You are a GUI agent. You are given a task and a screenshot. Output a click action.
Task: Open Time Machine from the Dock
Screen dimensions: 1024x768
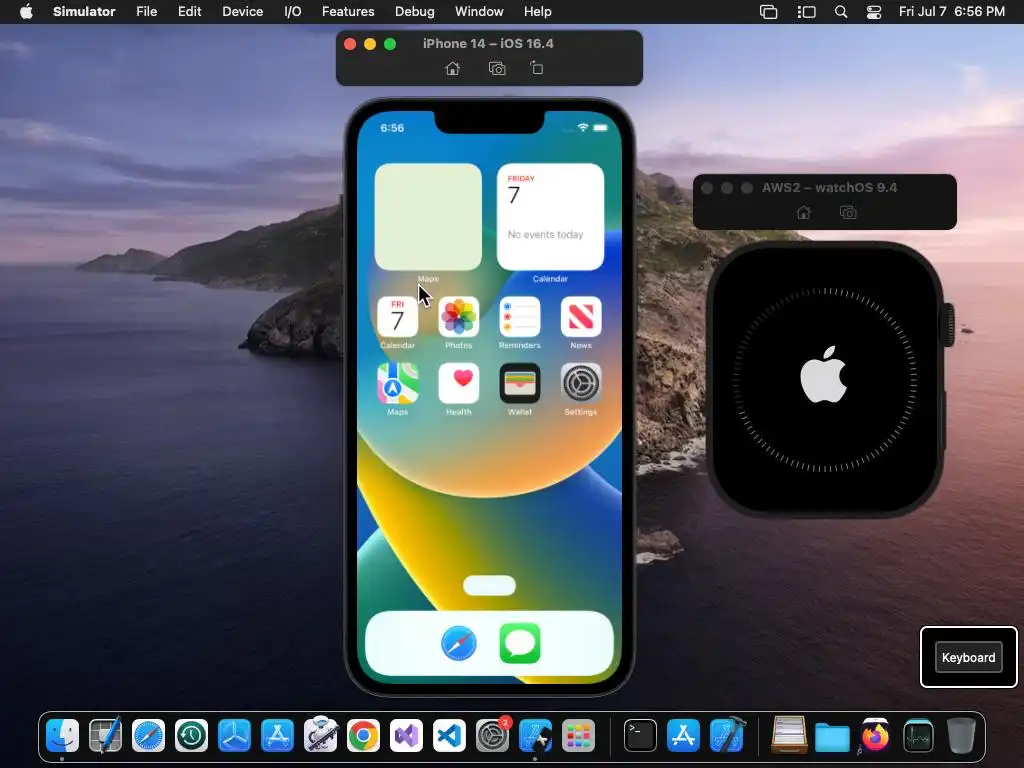[x=191, y=736]
